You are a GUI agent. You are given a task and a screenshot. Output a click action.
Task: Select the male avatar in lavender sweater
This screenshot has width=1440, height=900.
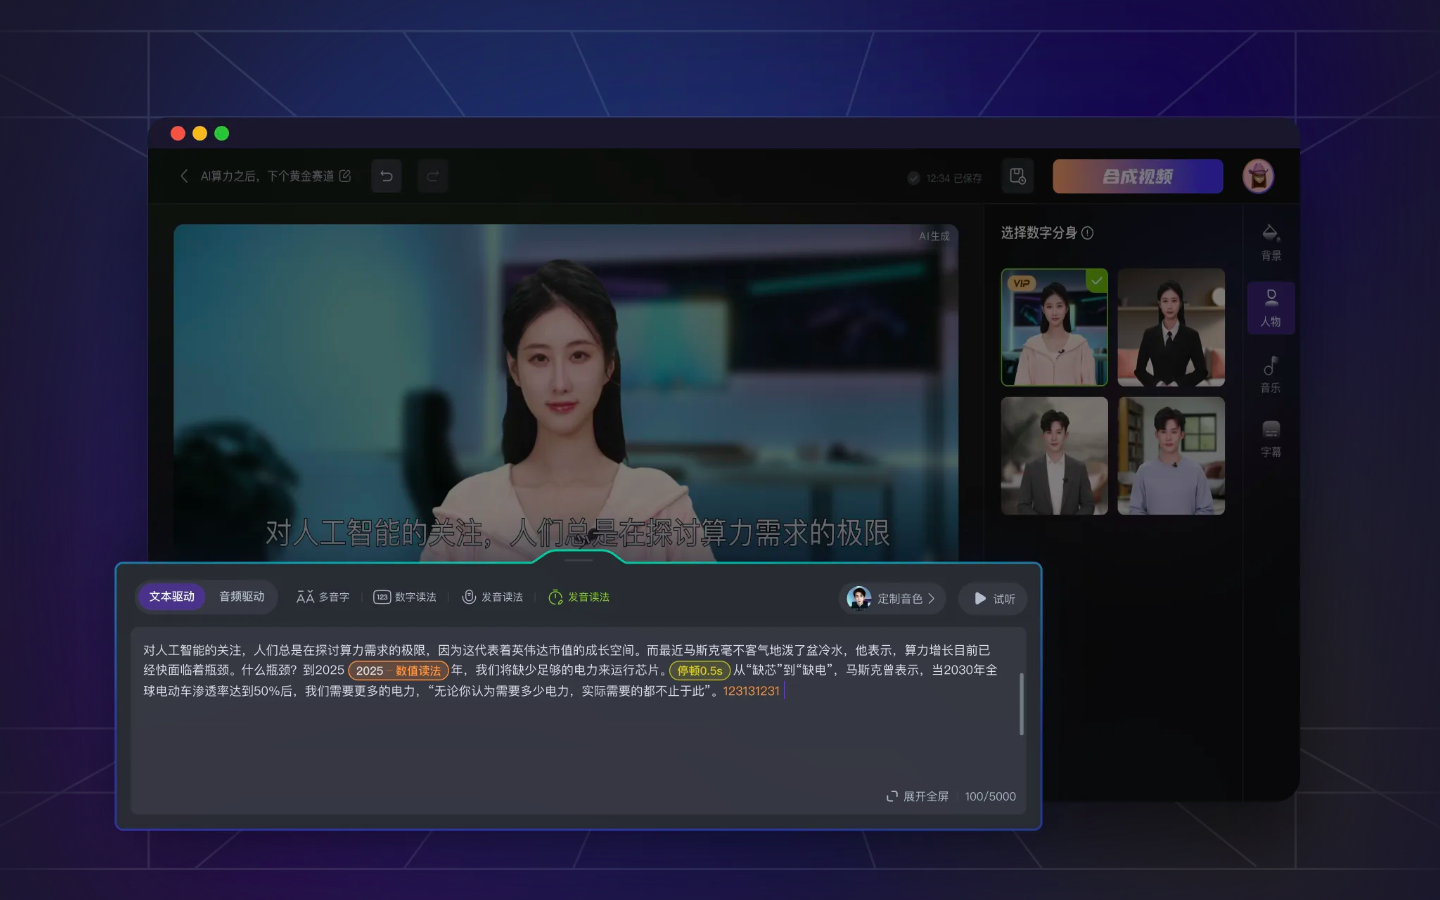(x=1171, y=456)
